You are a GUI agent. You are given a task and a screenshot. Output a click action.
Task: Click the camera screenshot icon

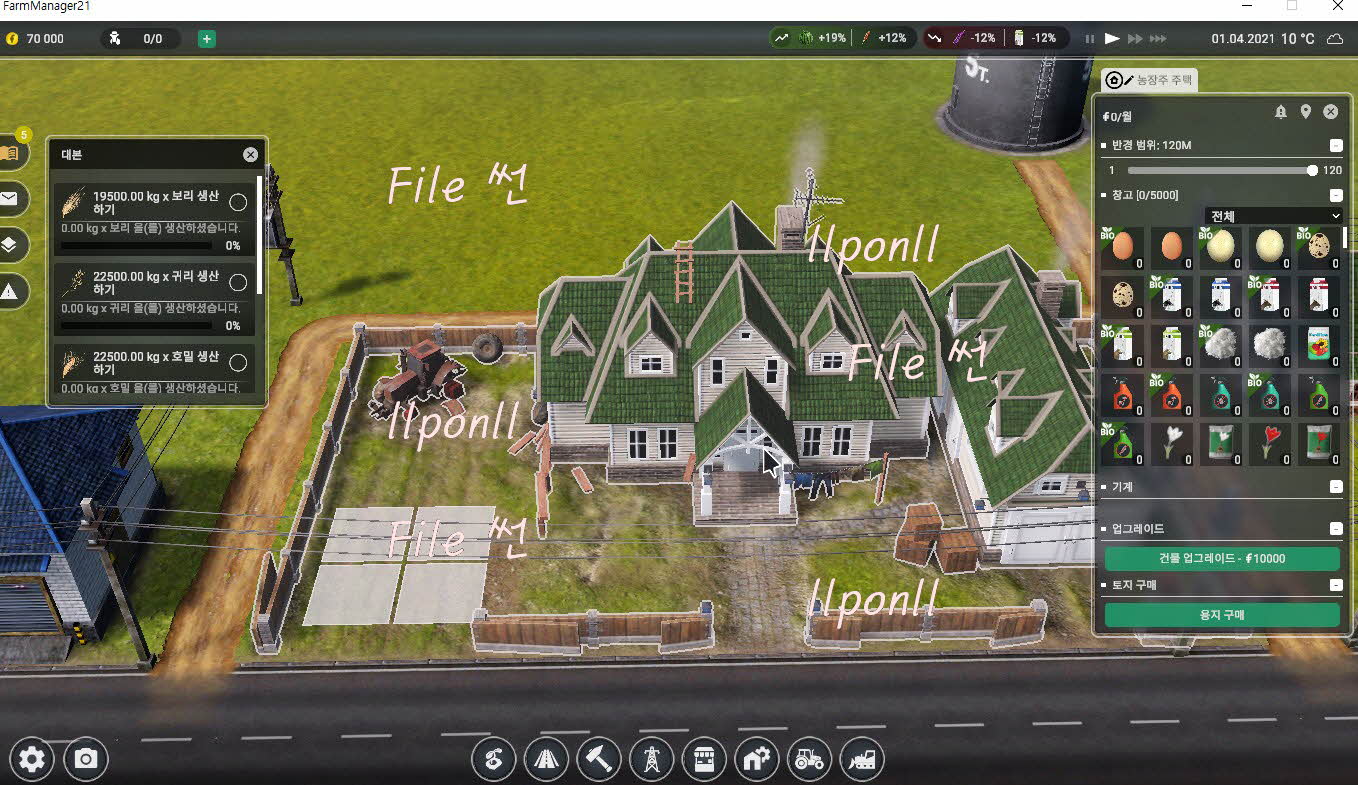pyautogui.click(x=86, y=760)
